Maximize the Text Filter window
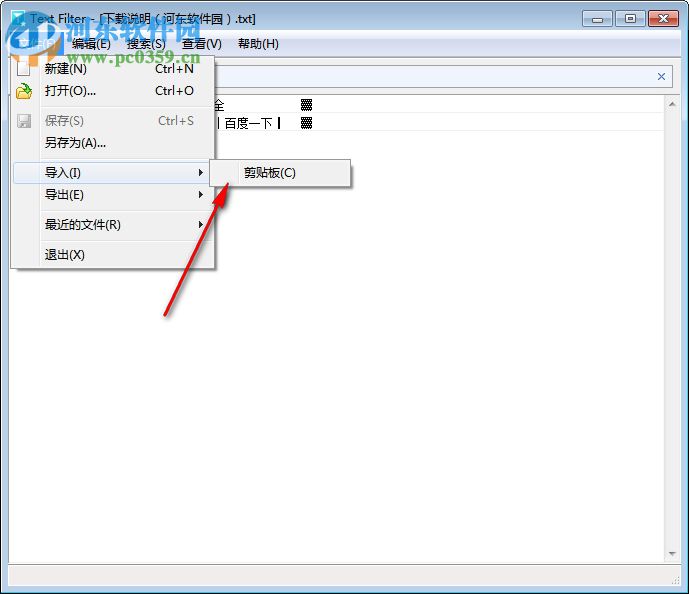Viewport: 689px width, 594px height. [x=630, y=19]
